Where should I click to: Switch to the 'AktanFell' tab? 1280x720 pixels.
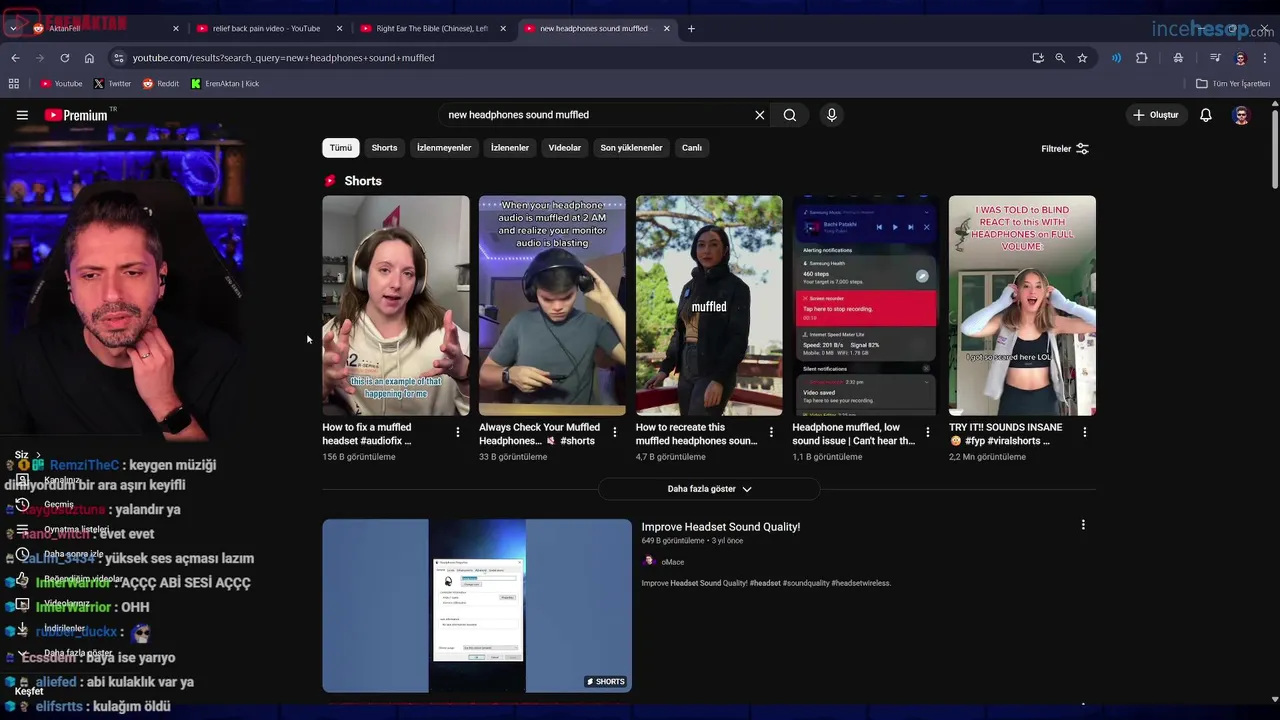[x=105, y=29]
